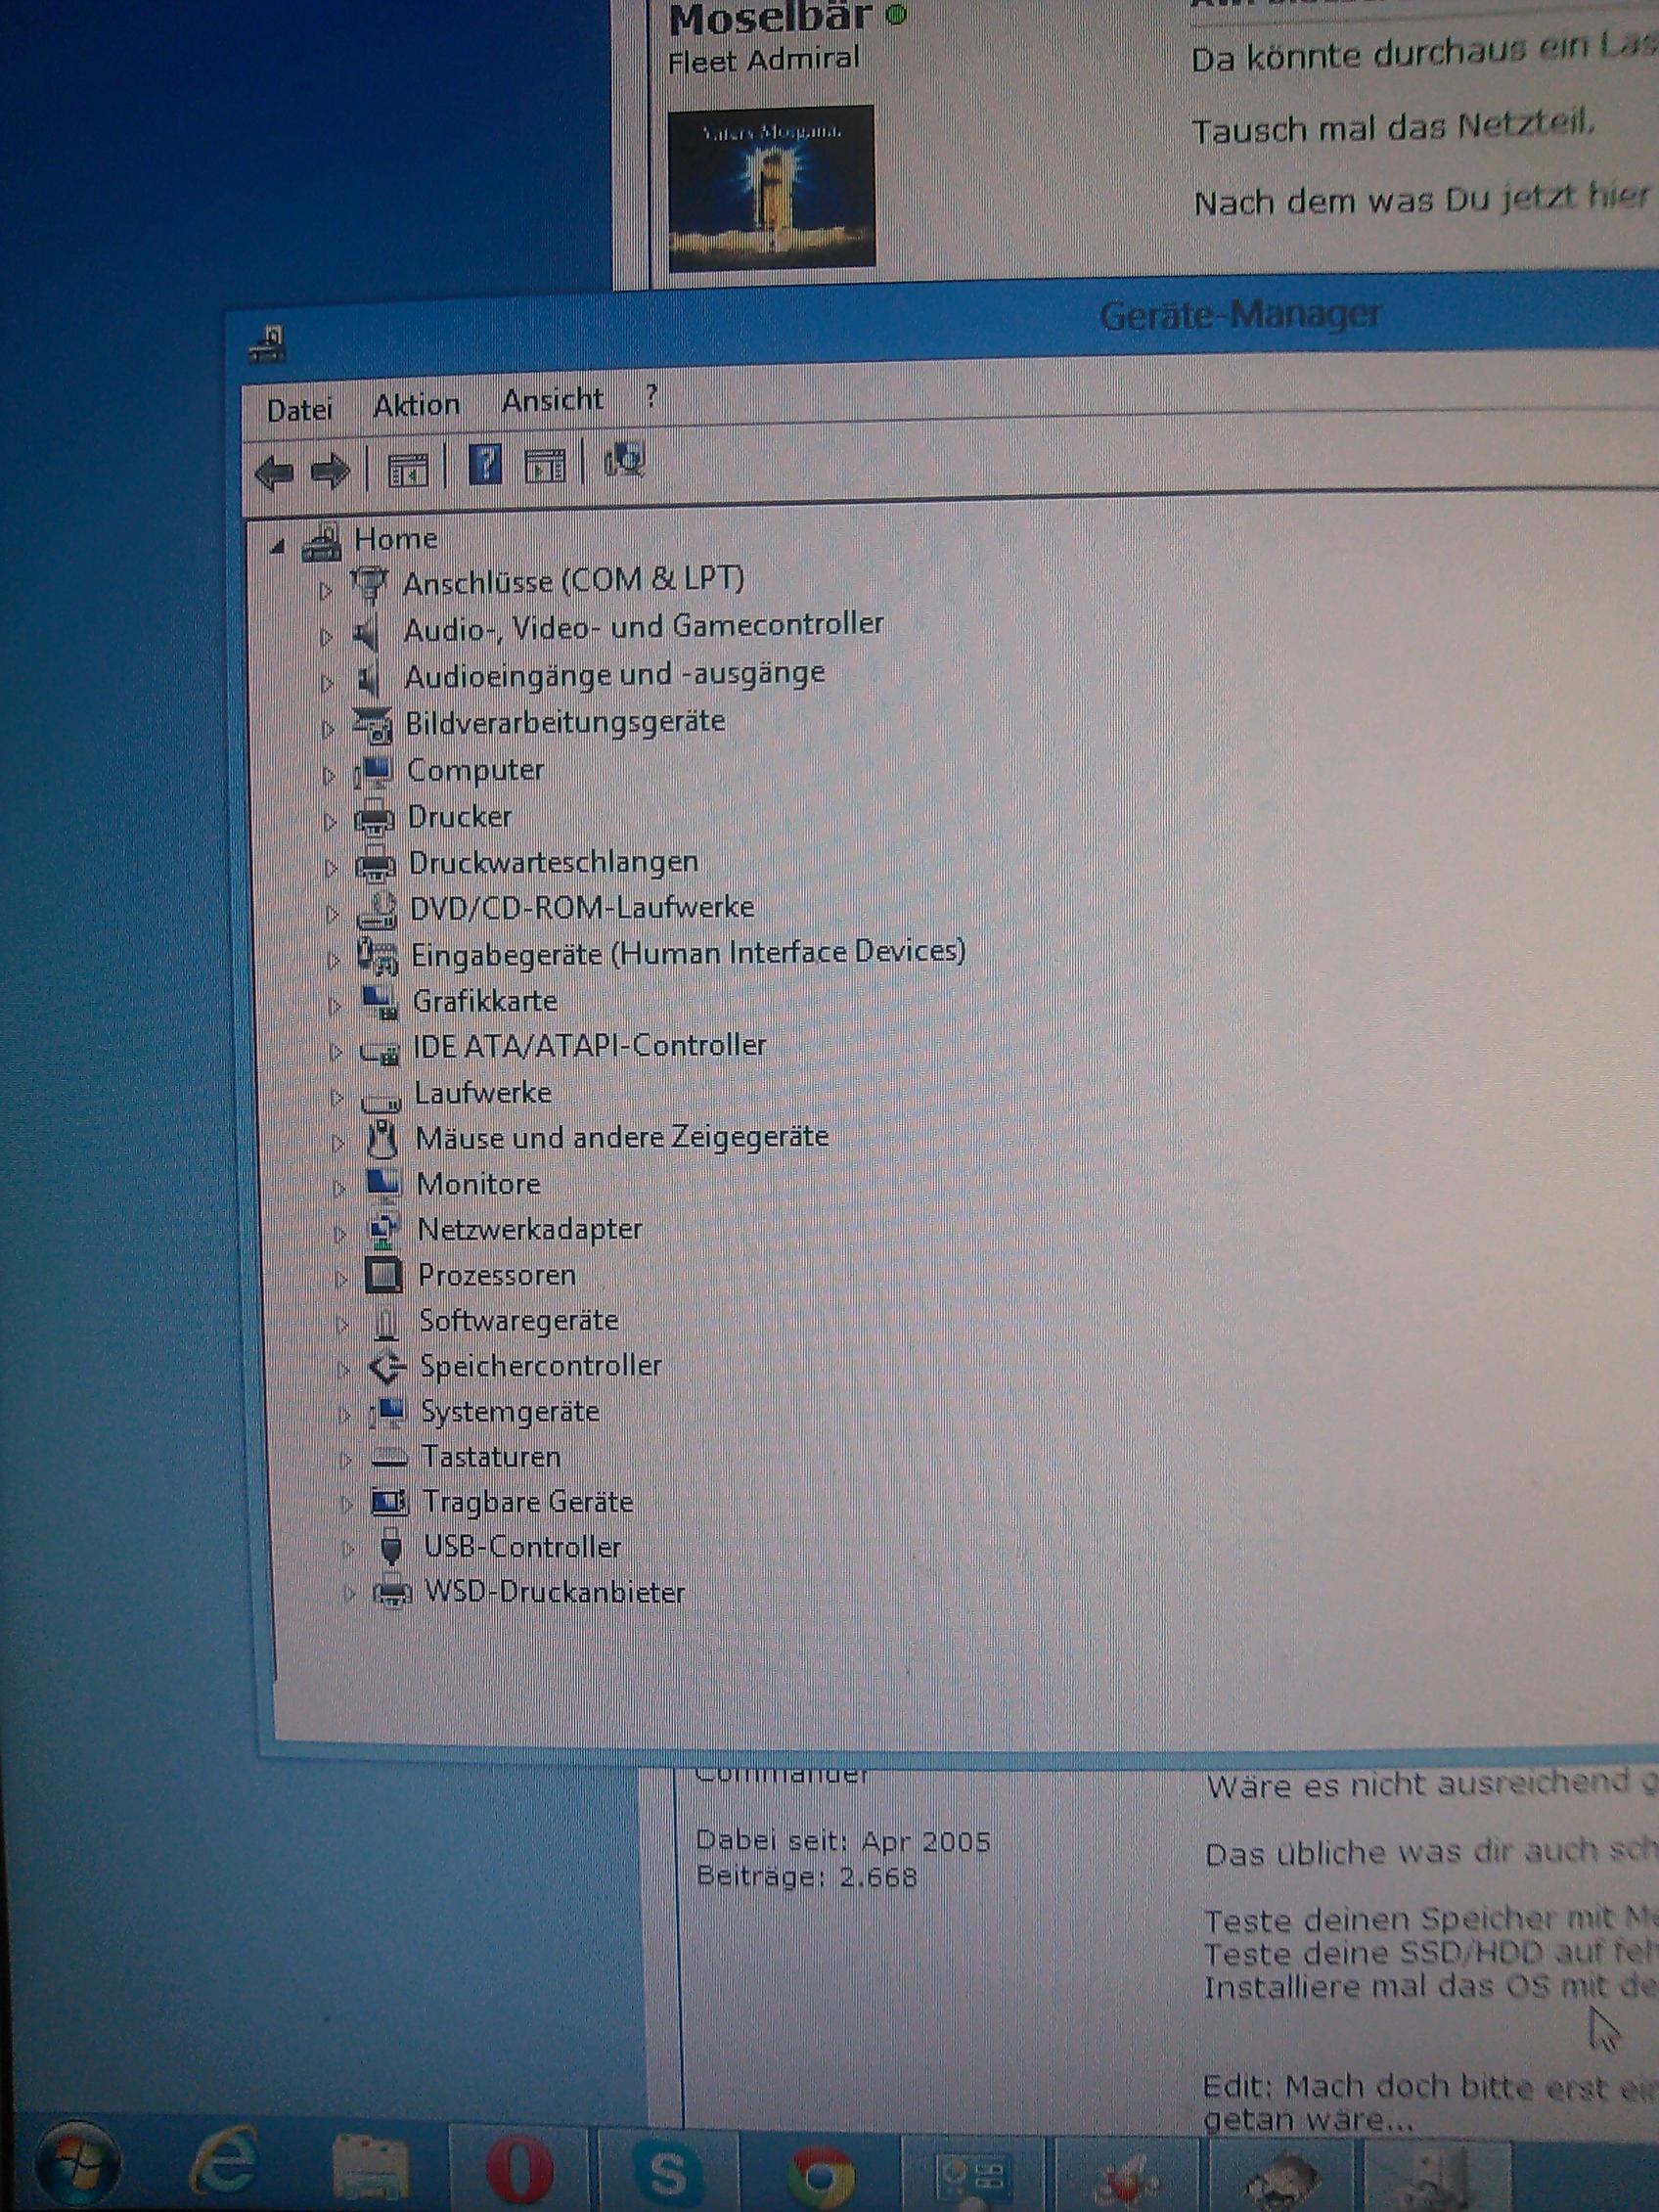Click the scan for hardware changes icon

[x=624, y=461]
